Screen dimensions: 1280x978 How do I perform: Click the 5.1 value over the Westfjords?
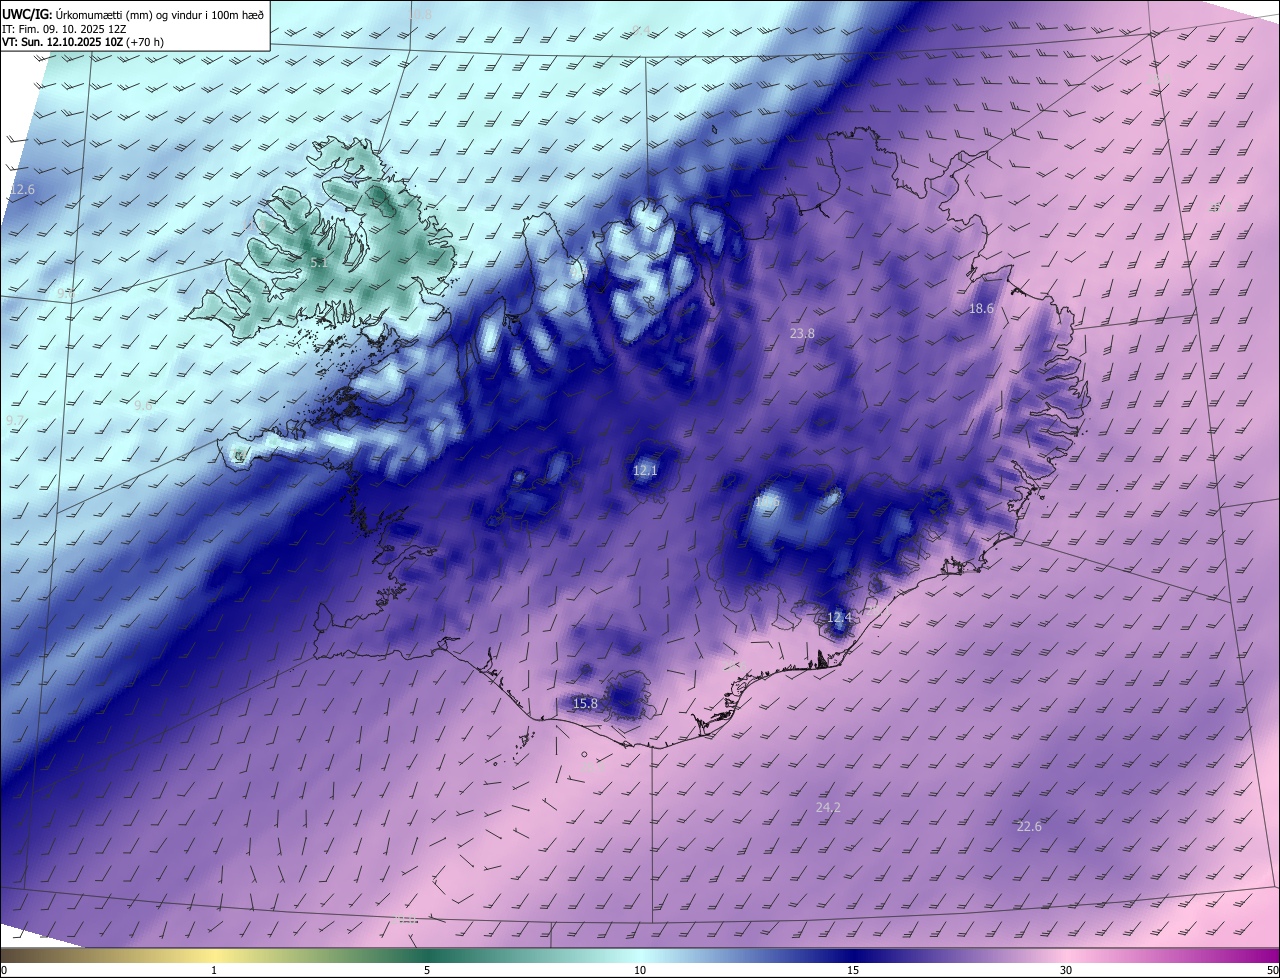tap(319, 262)
